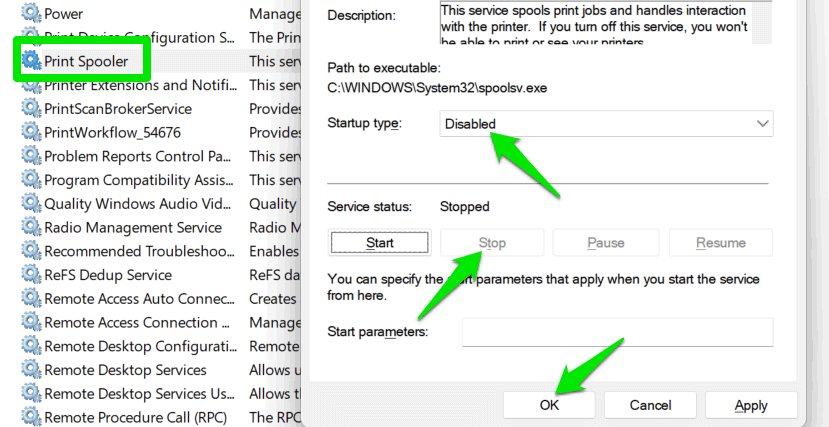
Task: Click gear icon for Program Compatibility Assistant
Action: pyautogui.click(x=32, y=180)
